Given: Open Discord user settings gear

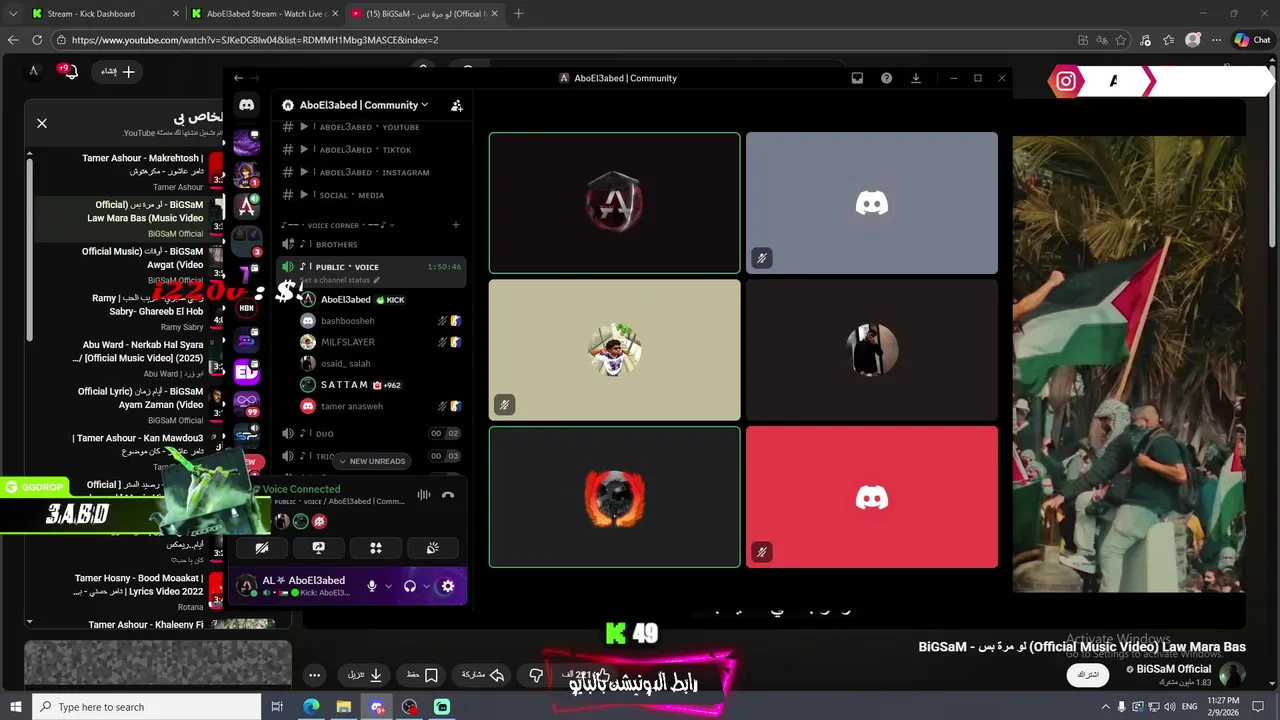Looking at the screenshot, I should click(x=447, y=586).
